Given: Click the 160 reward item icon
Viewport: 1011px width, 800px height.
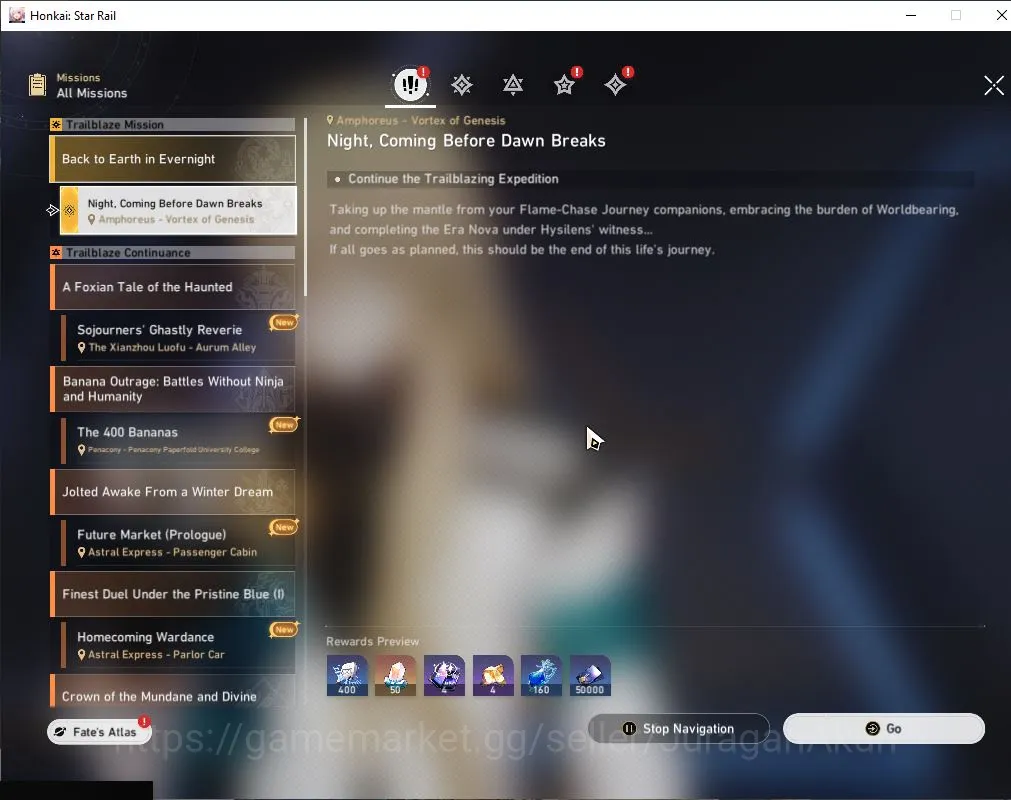Looking at the screenshot, I should coord(541,676).
